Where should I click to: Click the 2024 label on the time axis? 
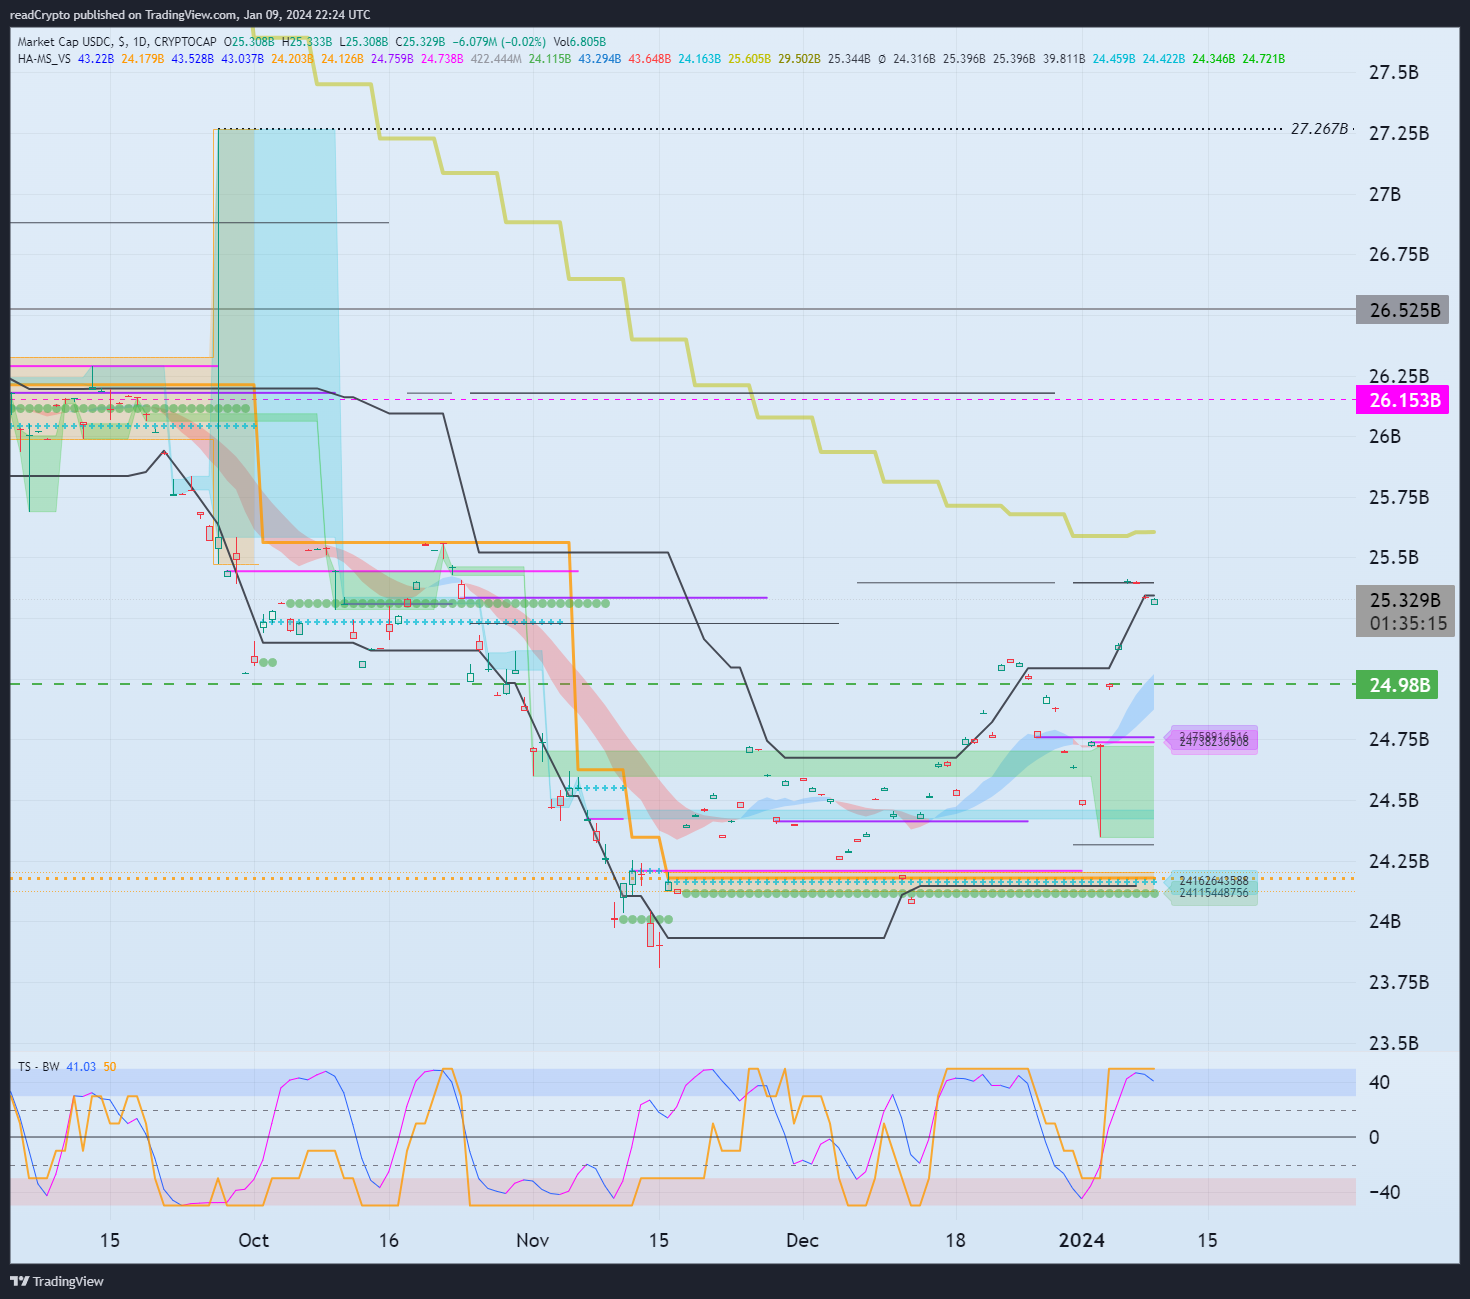[1081, 1240]
